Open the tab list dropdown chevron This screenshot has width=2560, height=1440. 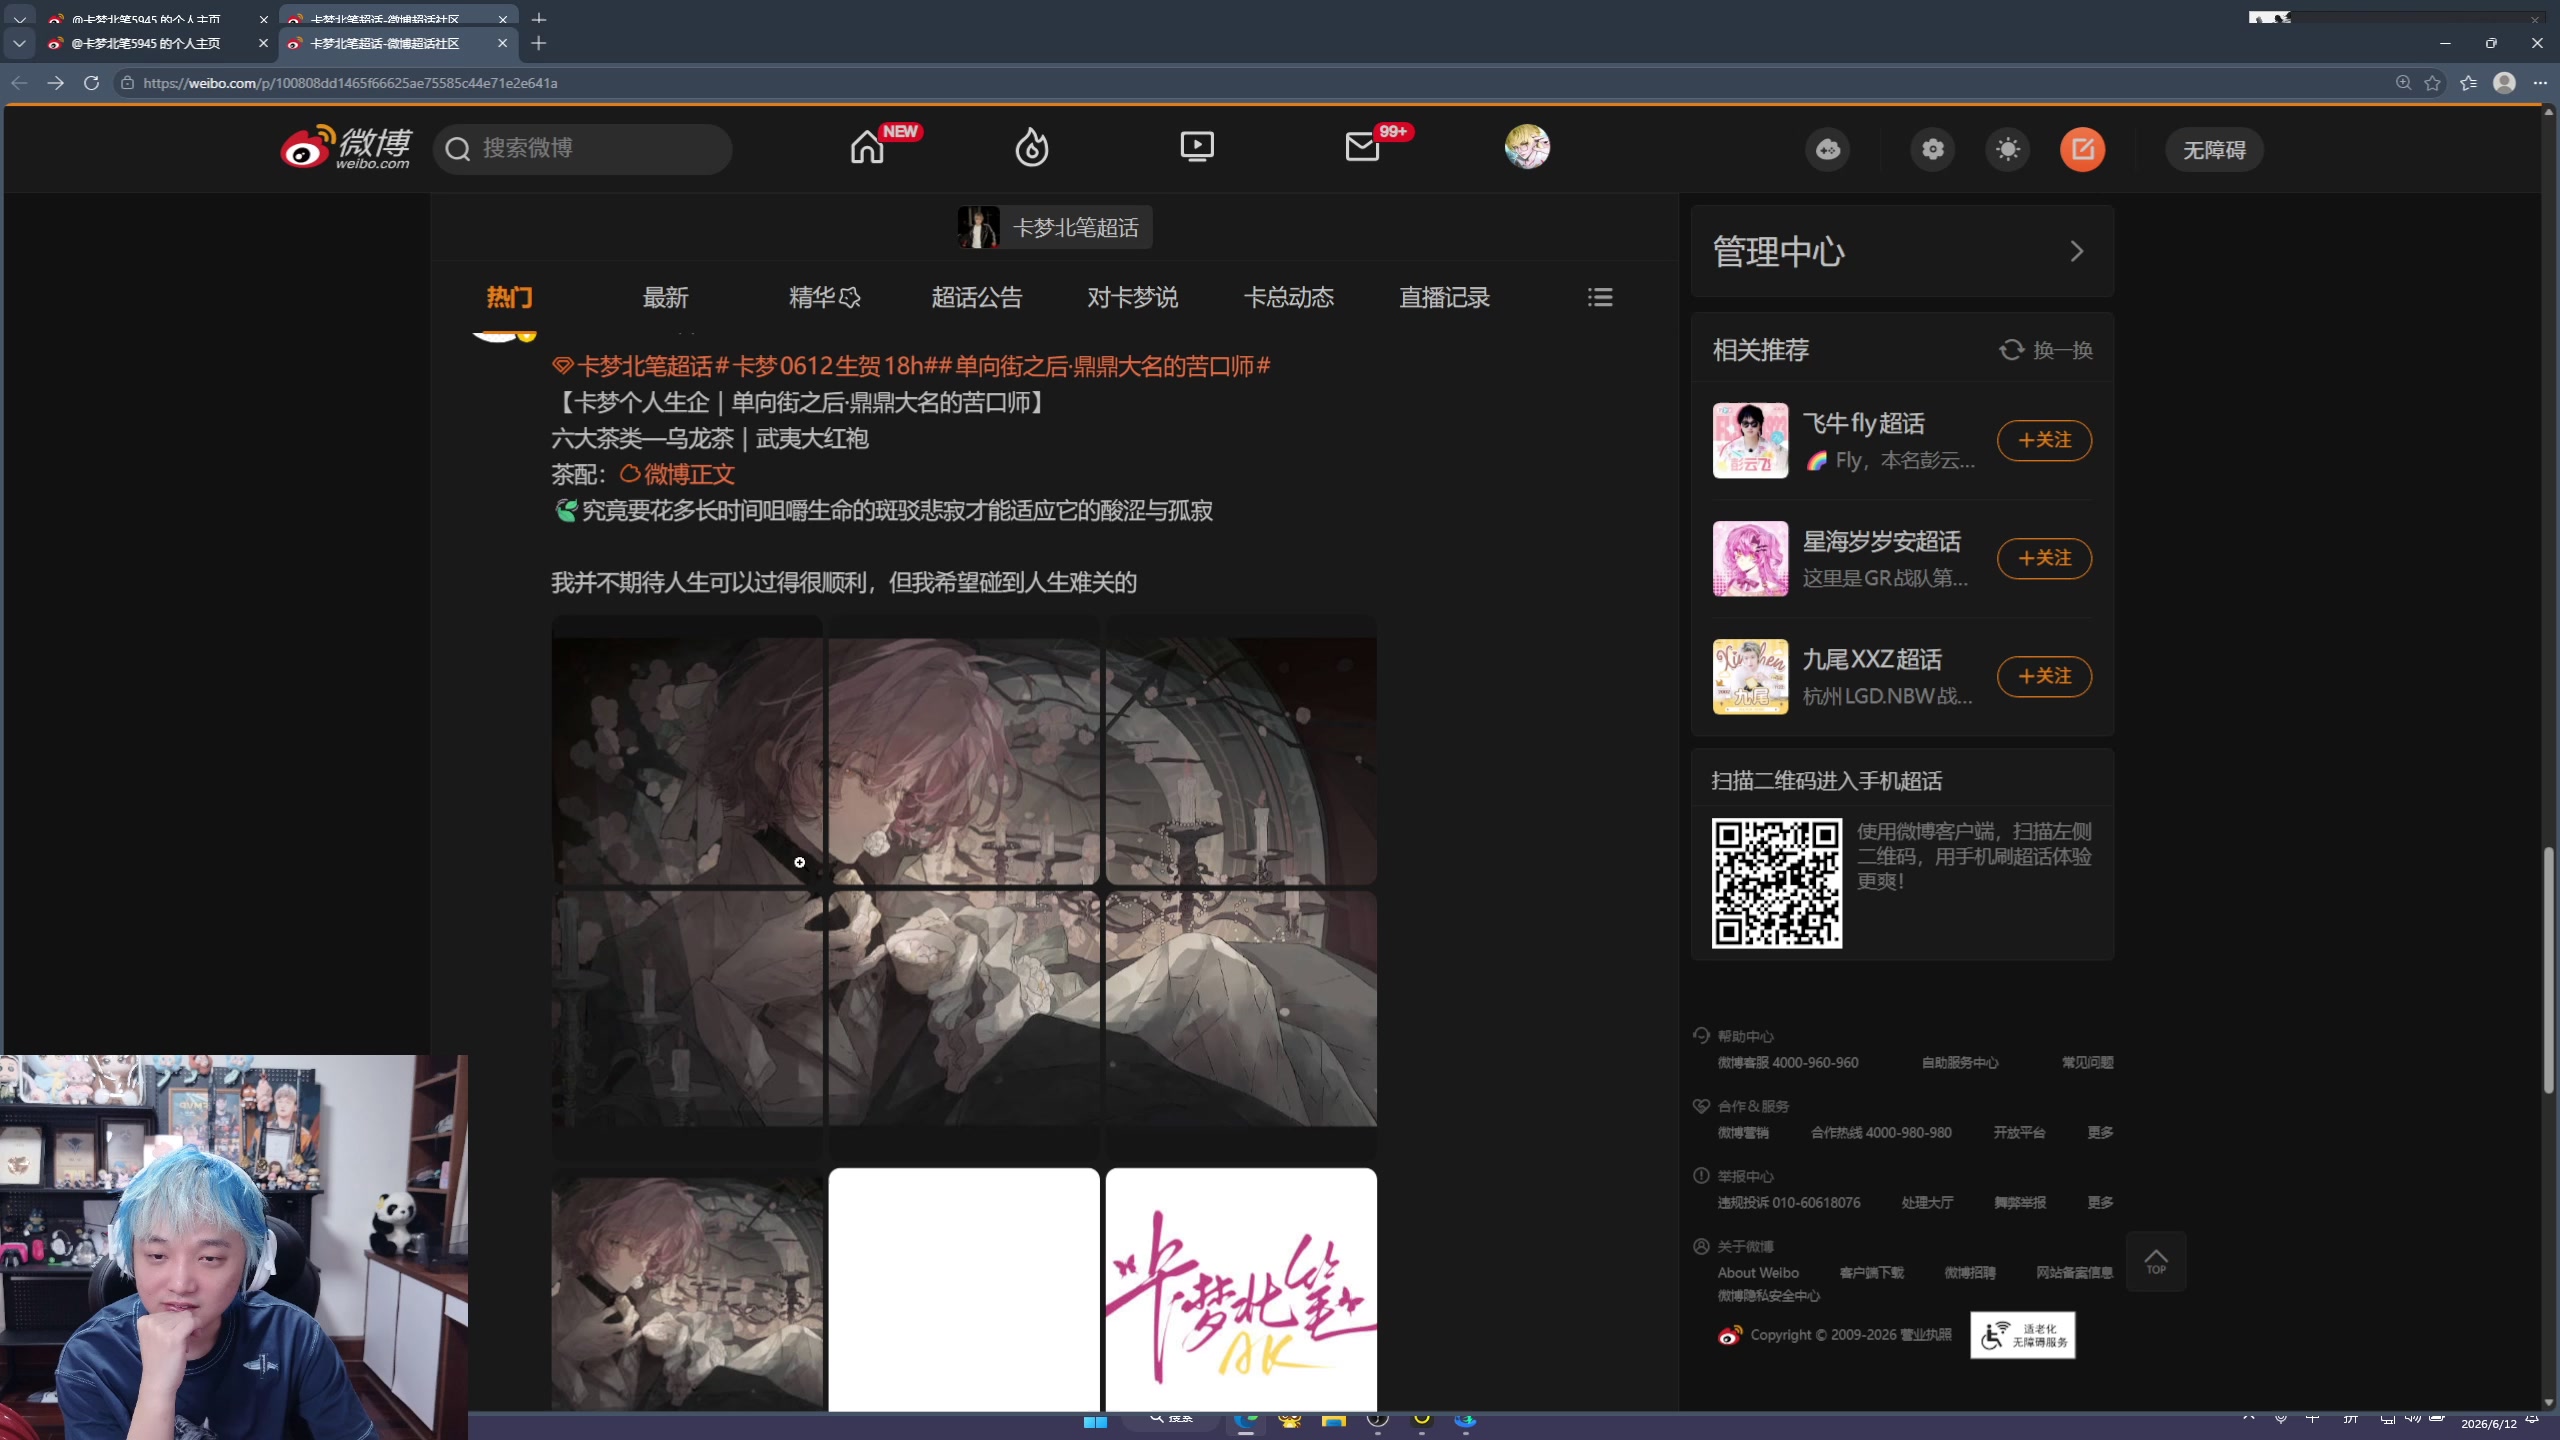point(19,43)
